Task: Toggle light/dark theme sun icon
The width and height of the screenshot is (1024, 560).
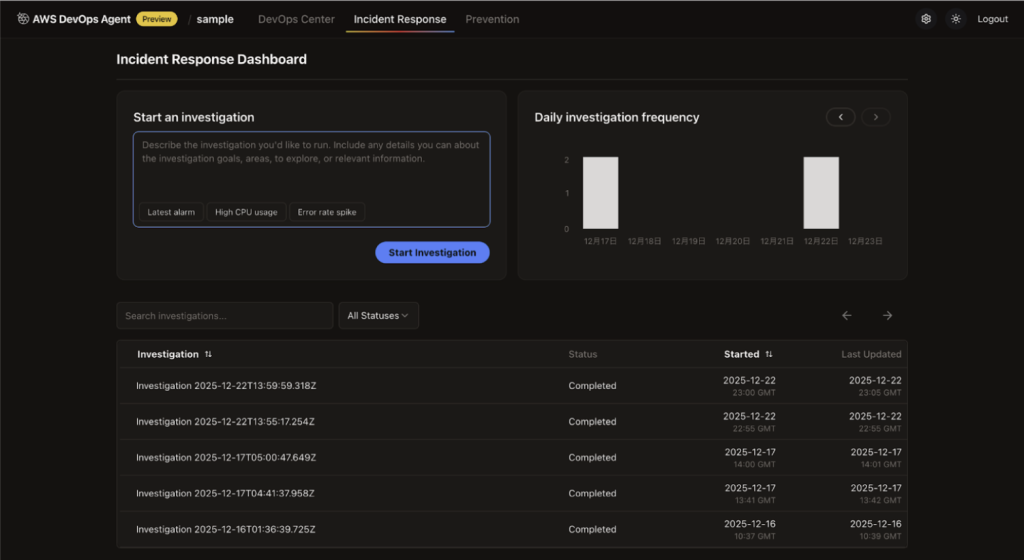Action: tap(956, 19)
